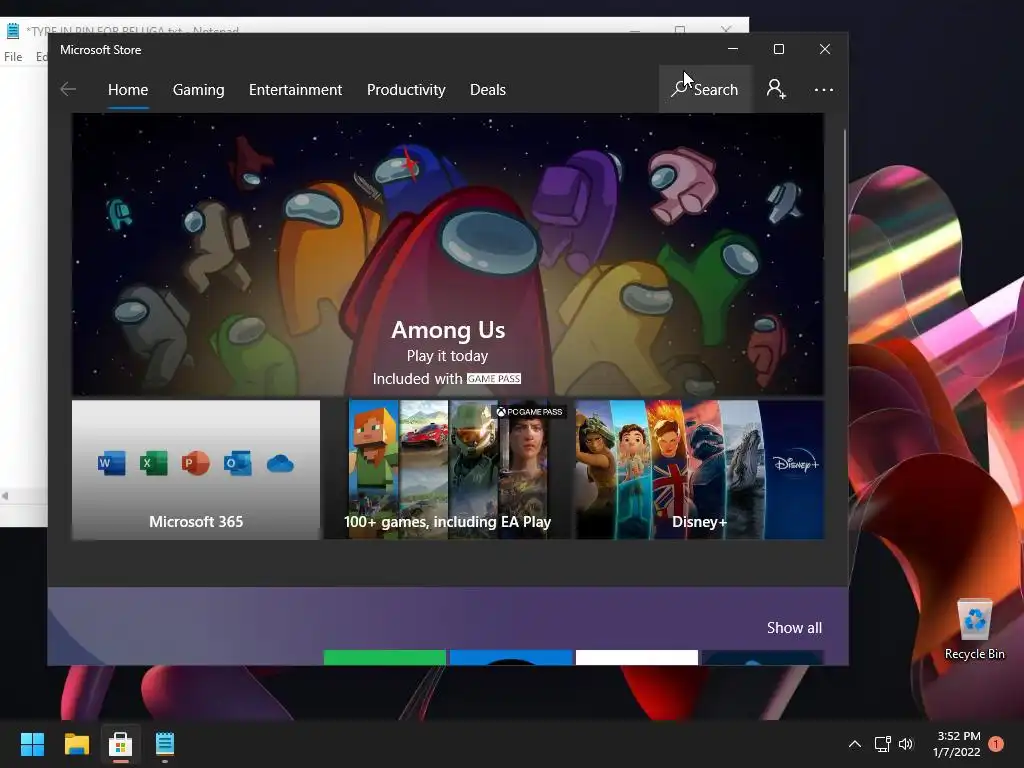Viewport: 1024px width, 768px height.
Task: Click the Outlook icon in Microsoft 365 tile
Action: point(237,464)
